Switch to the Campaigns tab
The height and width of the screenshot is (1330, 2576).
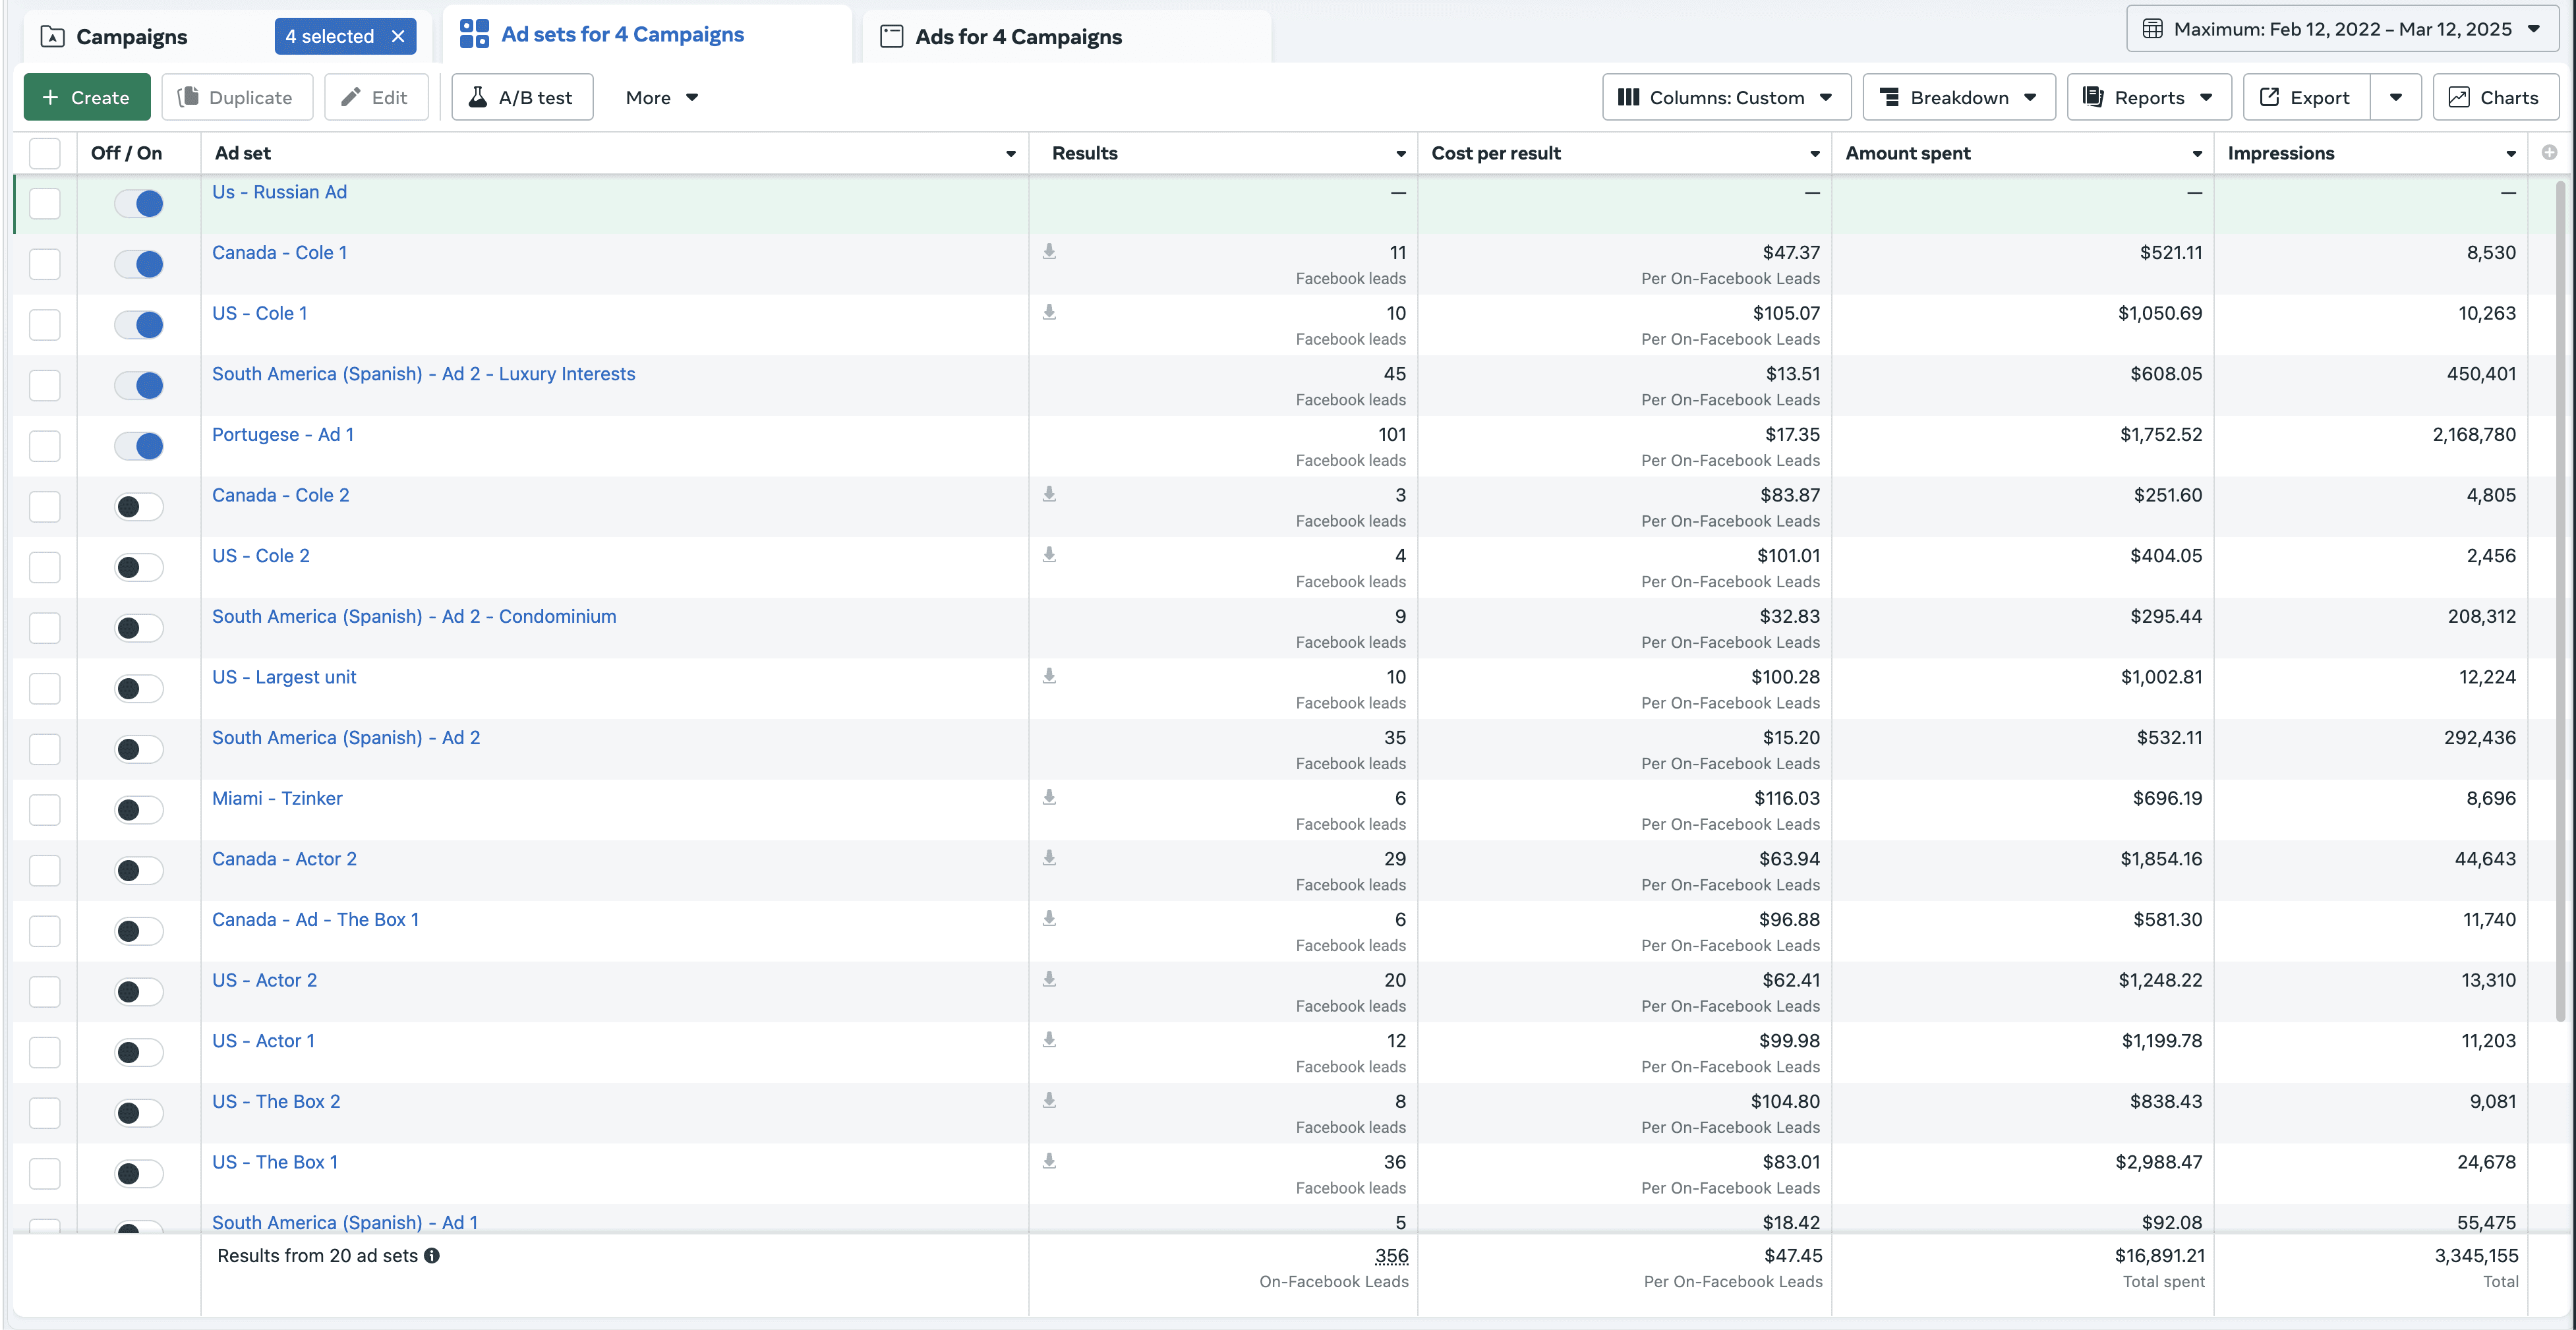131,37
